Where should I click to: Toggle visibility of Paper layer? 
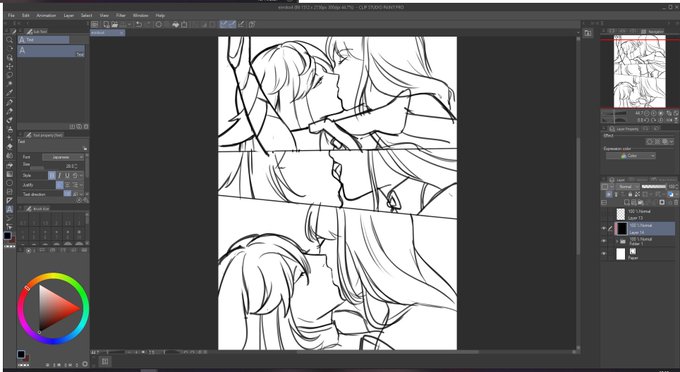tap(604, 254)
